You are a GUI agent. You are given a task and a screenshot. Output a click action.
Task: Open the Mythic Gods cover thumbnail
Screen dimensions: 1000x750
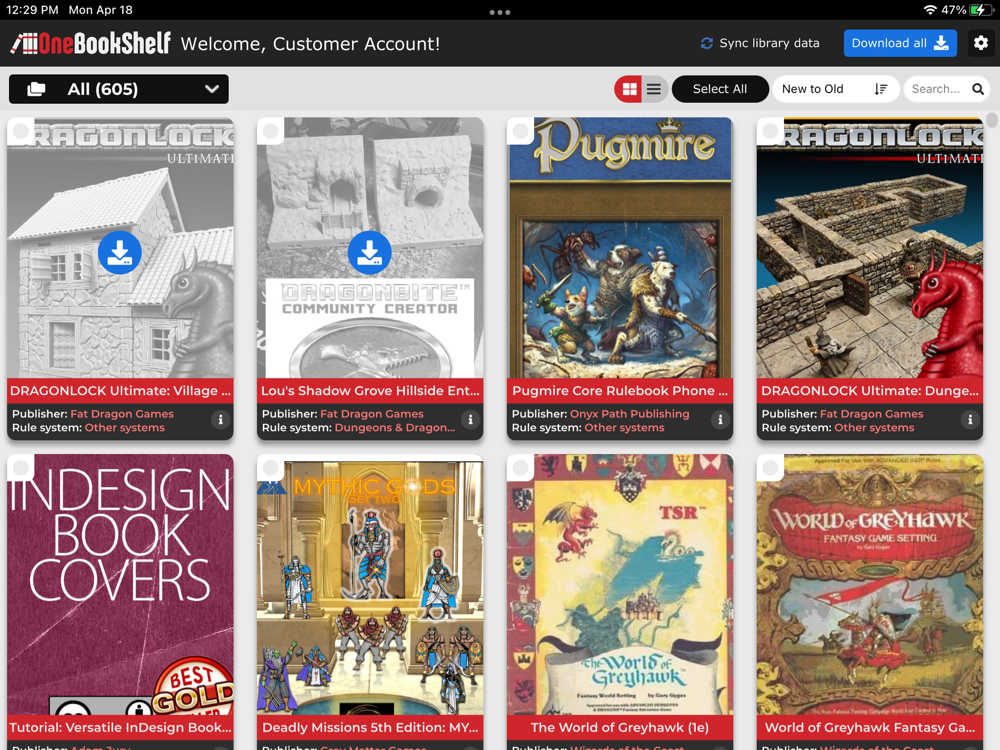[370, 584]
